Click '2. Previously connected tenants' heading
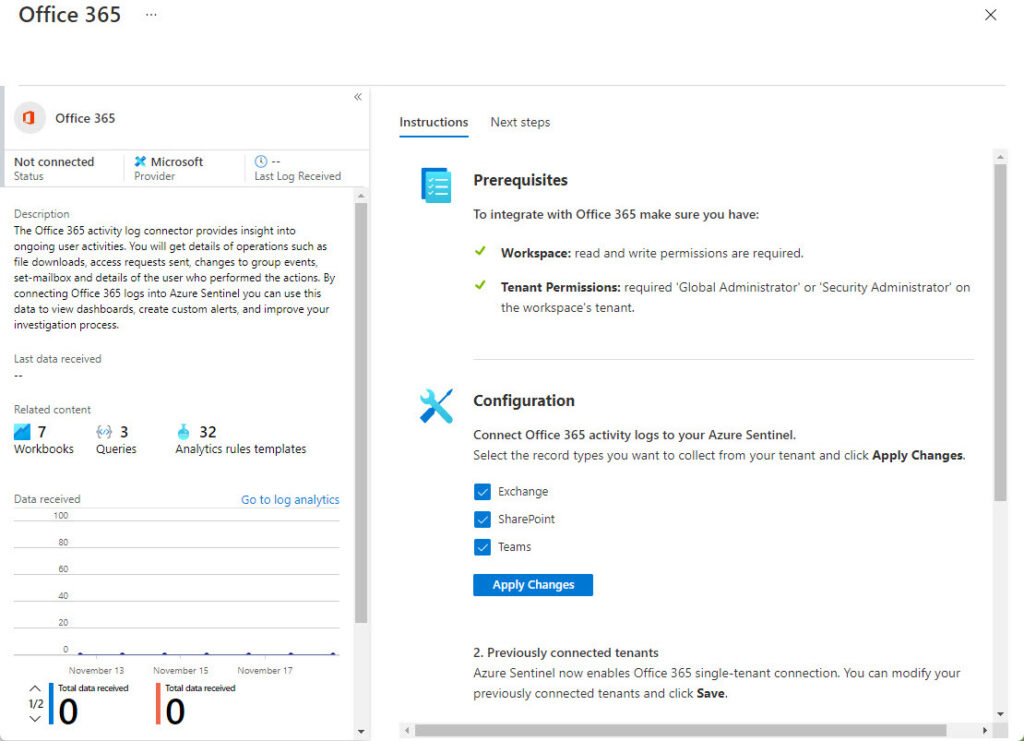Image resolution: width=1024 pixels, height=741 pixels. (566, 652)
